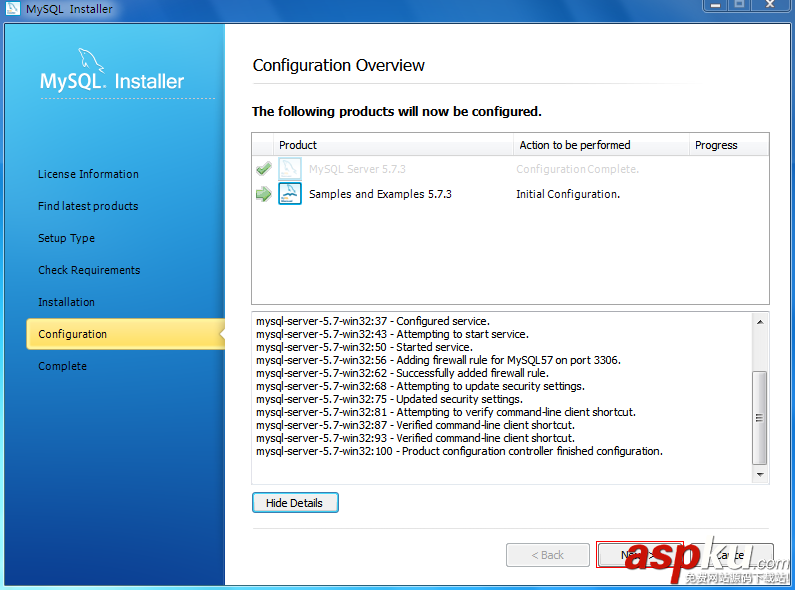The width and height of the screenshot is (795, 590).
Task: Click the log line 'Started service.'
Action: coord(365,347)
